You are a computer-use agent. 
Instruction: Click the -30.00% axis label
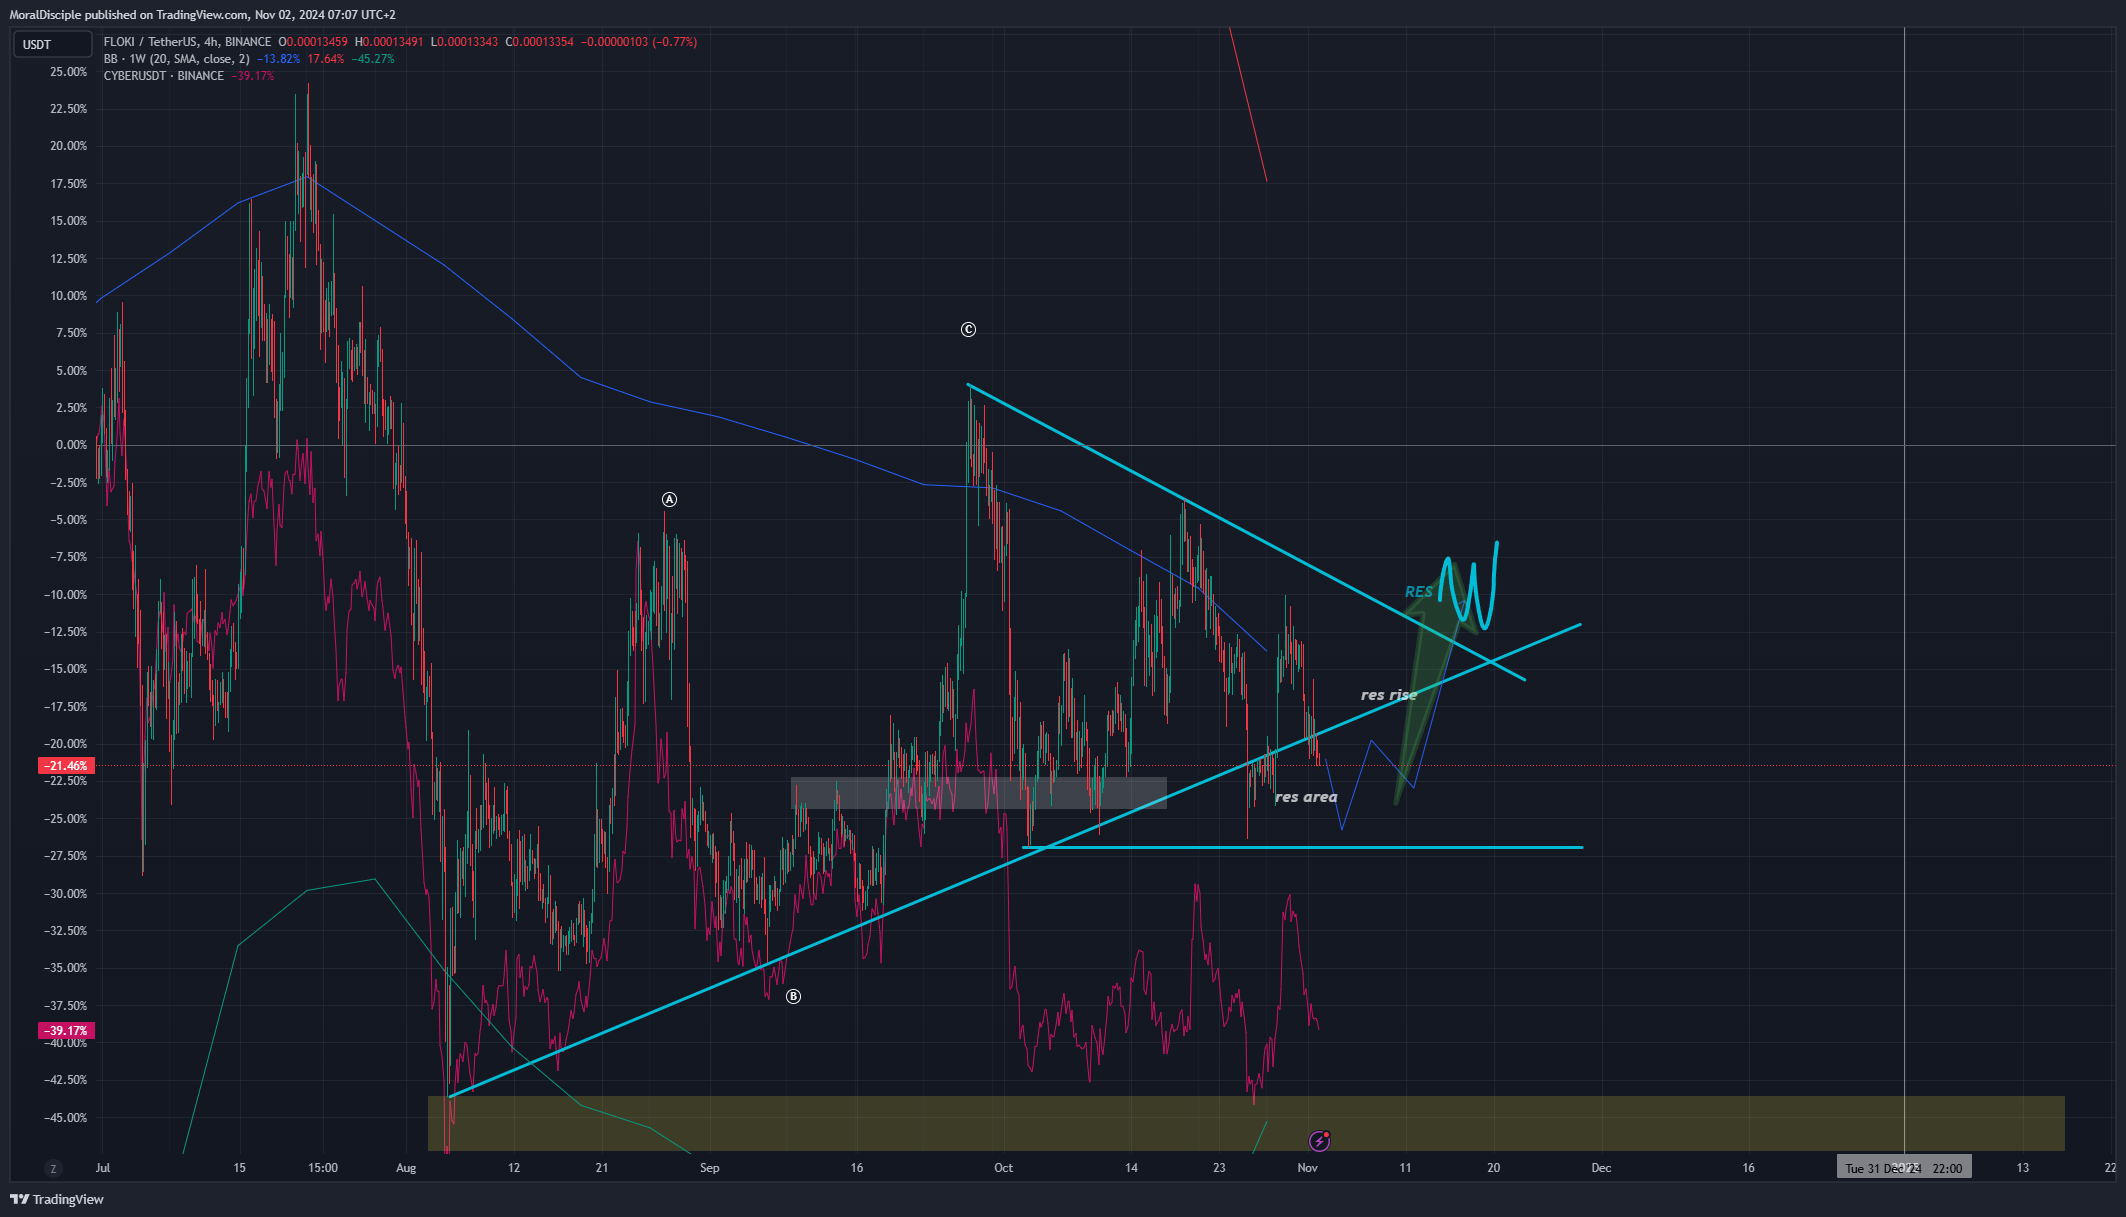coord(66,894)
